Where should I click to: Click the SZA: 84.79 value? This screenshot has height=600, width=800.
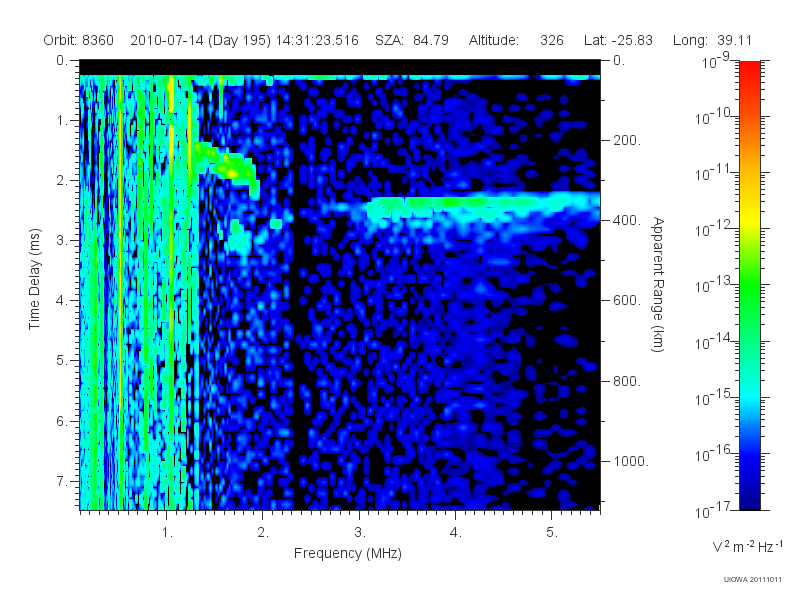point(412,40)
